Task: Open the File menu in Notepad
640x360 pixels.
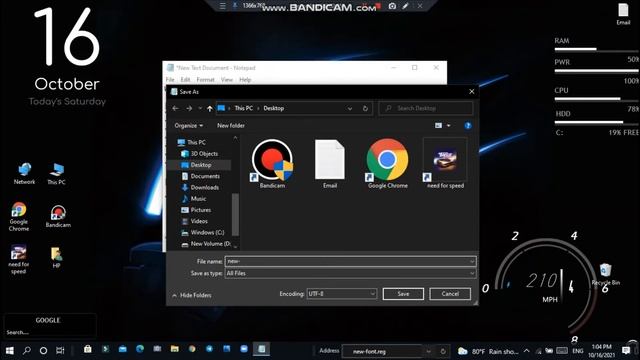Action: (x=170, y=80)
